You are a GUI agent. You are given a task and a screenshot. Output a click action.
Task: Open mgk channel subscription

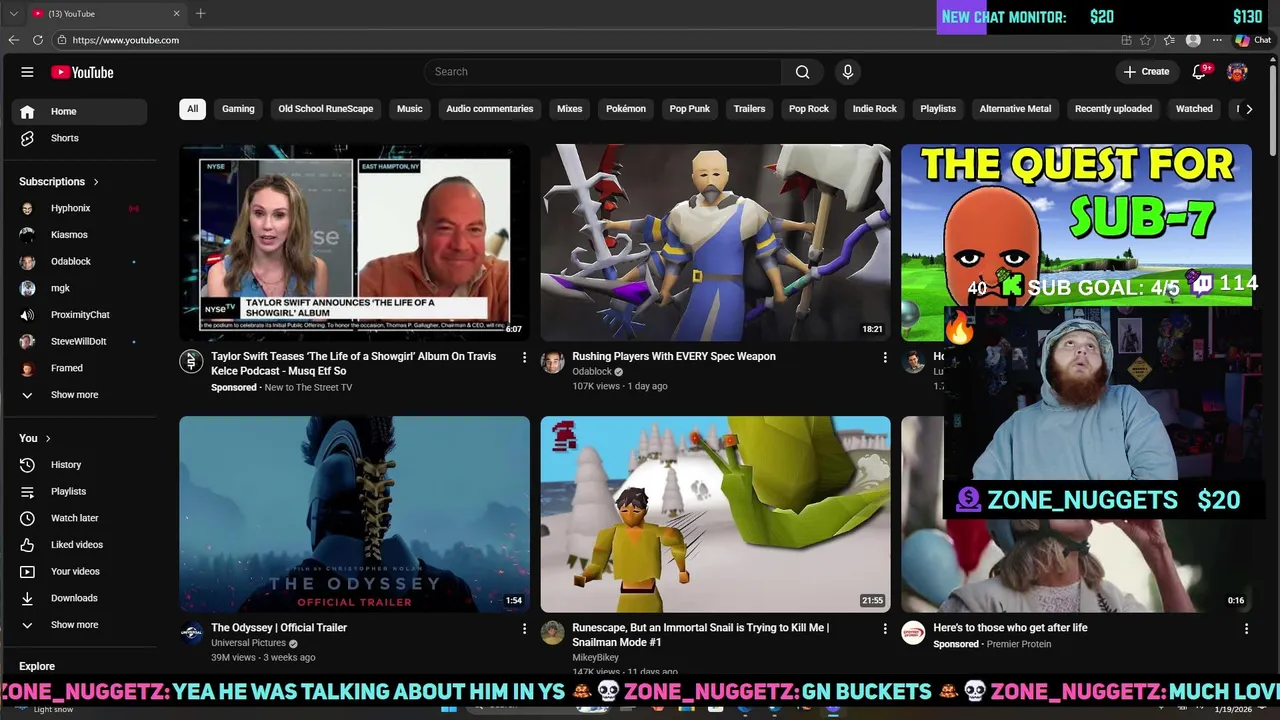(79, 288)
